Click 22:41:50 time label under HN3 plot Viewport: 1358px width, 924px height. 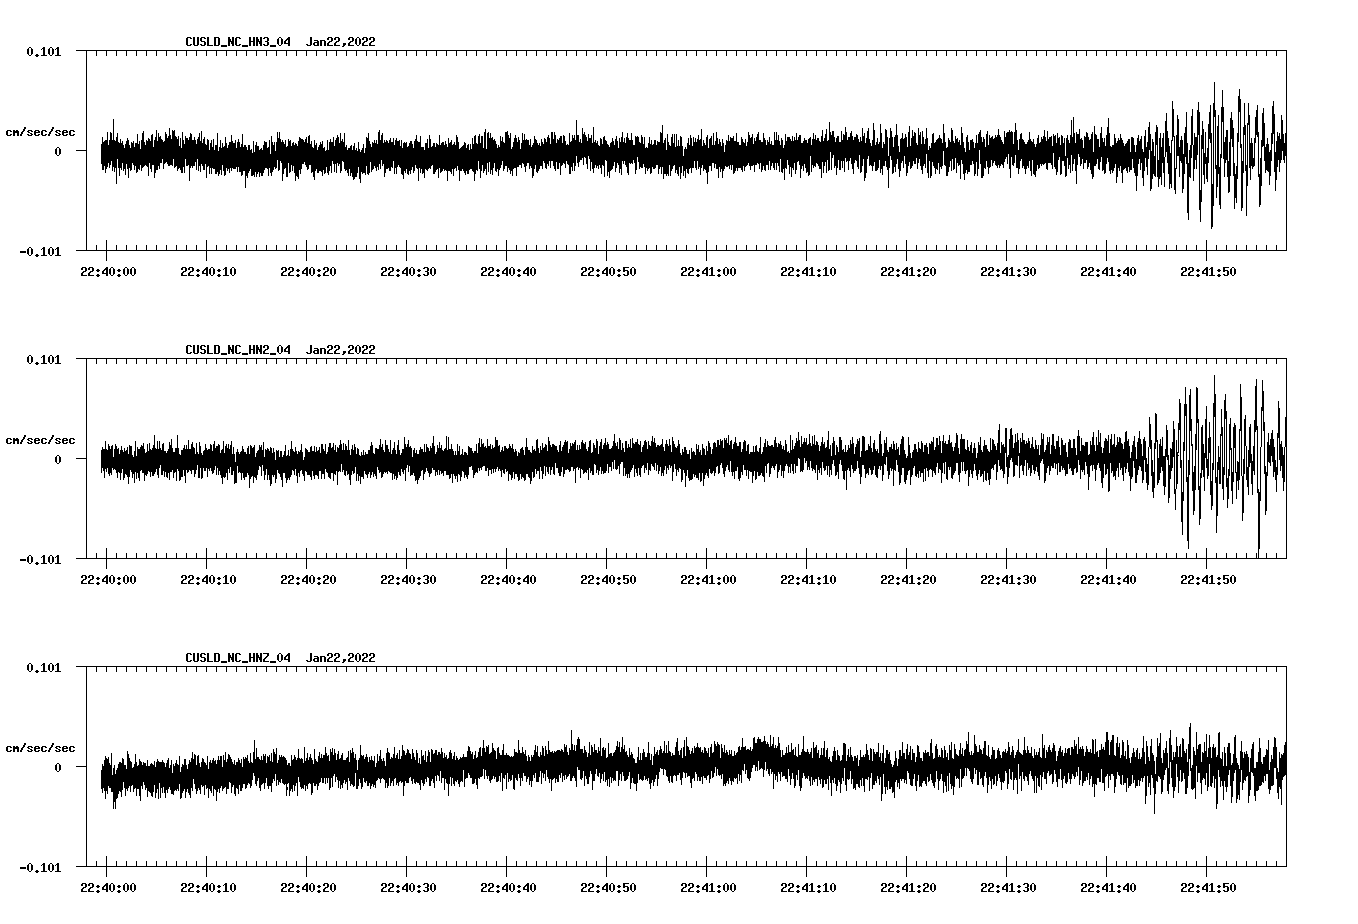click(x=1207, y=272)
